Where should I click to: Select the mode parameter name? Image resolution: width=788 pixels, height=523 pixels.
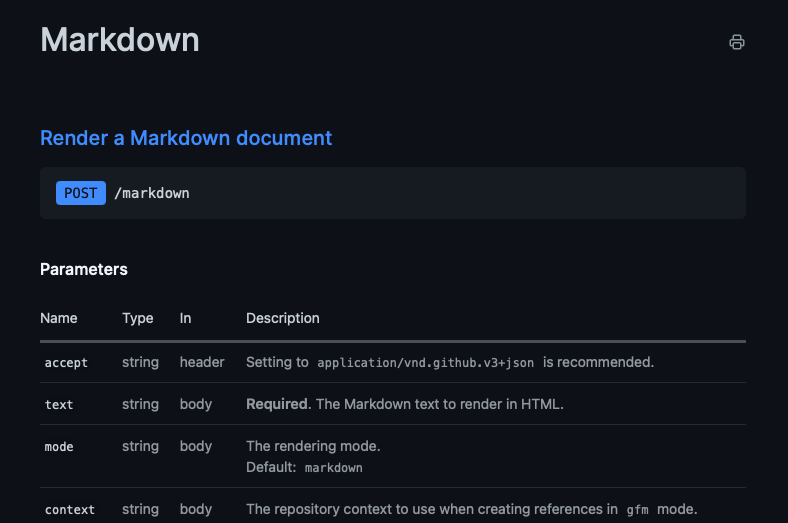59,447
